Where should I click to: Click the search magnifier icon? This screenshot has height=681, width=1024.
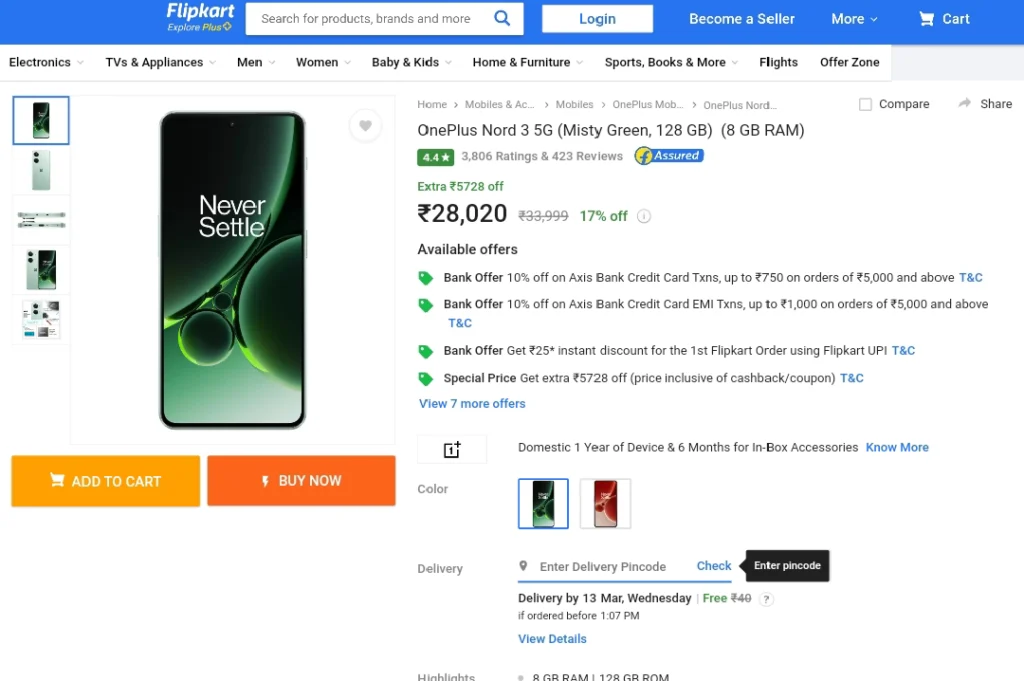(502, 18)
